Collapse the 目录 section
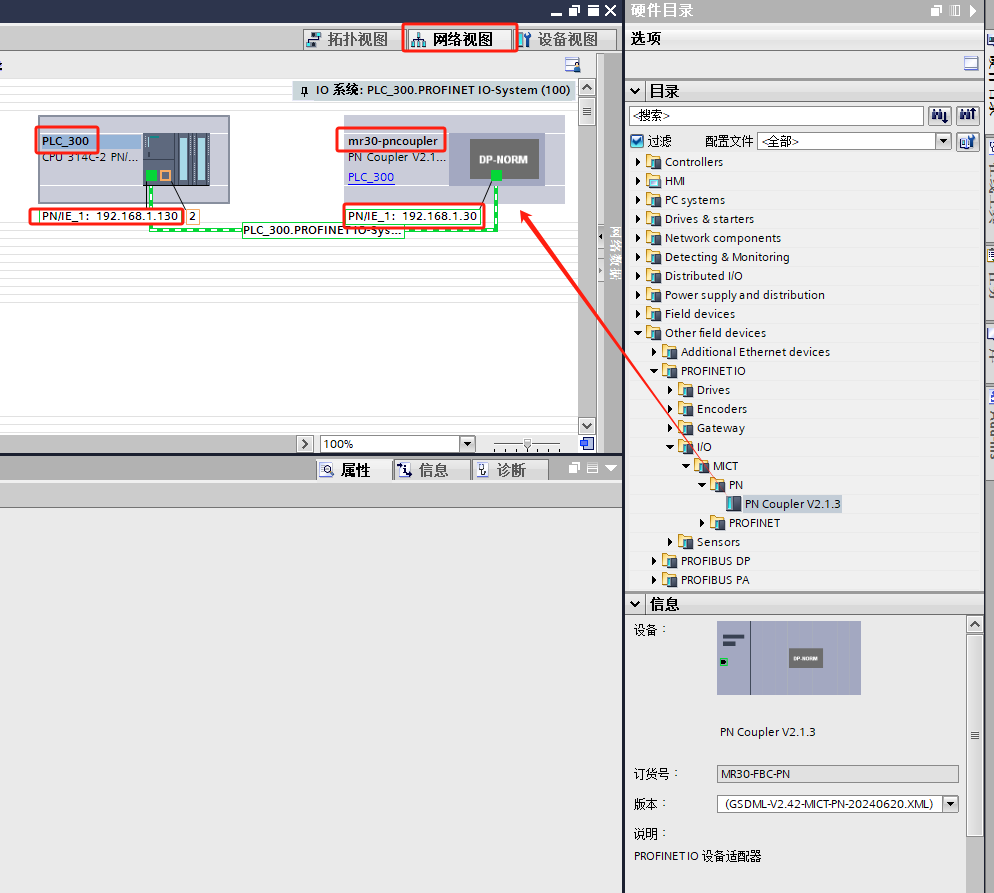Screen dimensions: 994x893 [635, 91]
